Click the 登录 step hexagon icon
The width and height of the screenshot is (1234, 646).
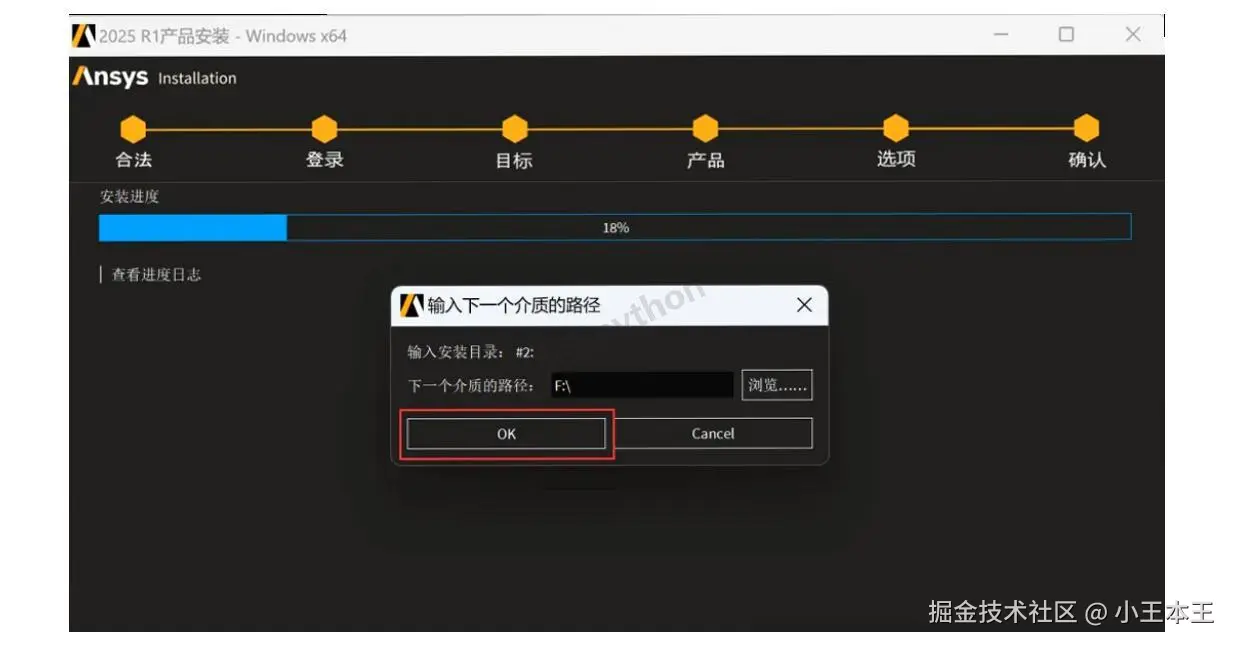click(x=323, y=128)
